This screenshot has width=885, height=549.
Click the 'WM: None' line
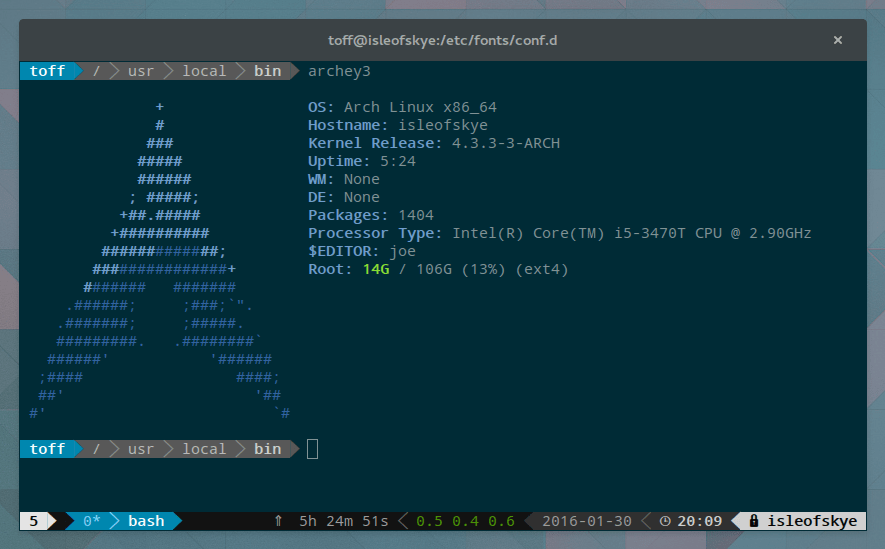[344, 179]
